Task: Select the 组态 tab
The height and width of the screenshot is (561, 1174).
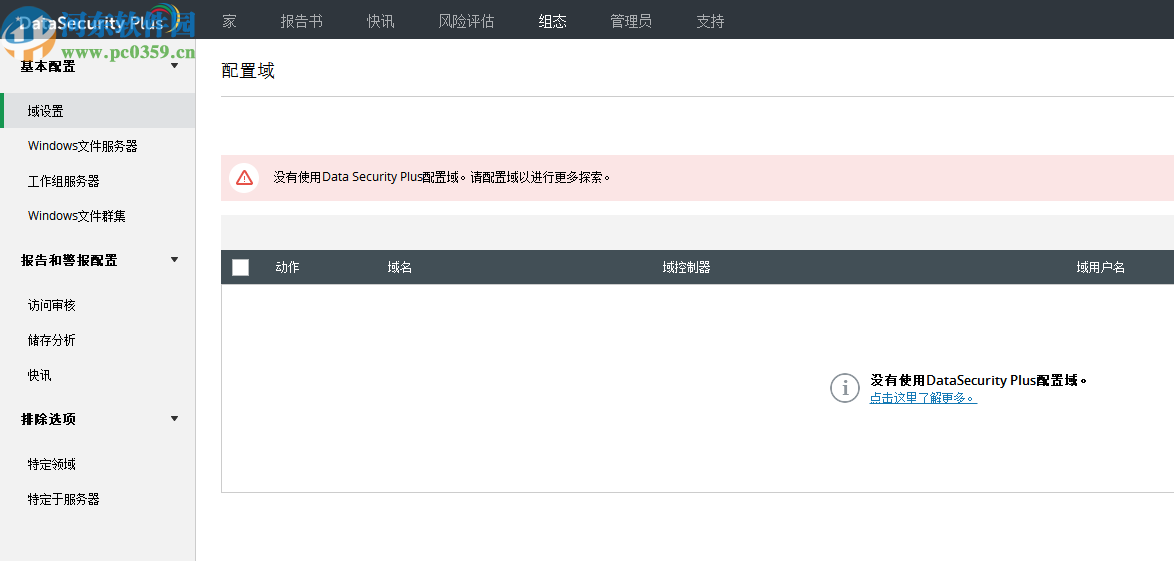Action: (553, 21)
